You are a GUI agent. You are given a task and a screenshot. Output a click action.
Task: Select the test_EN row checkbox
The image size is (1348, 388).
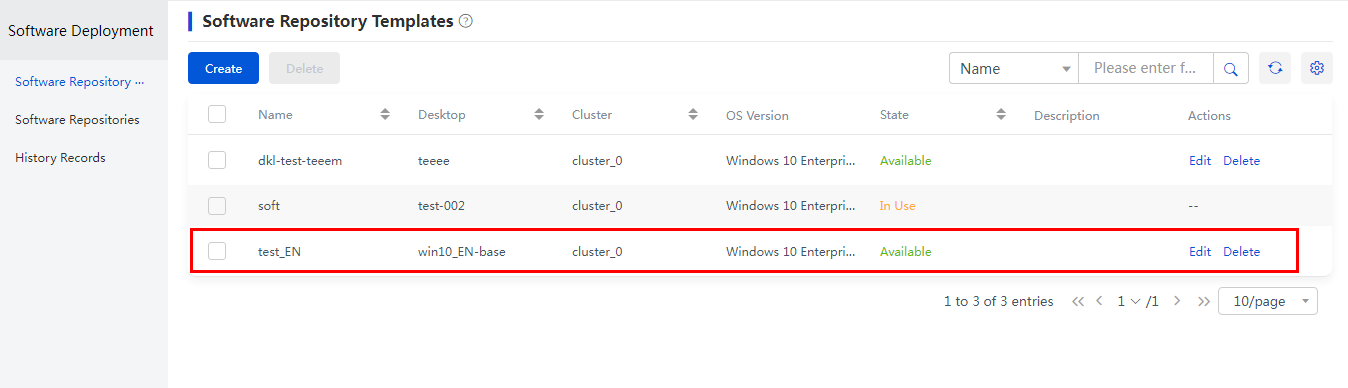(x=217, y=251)
